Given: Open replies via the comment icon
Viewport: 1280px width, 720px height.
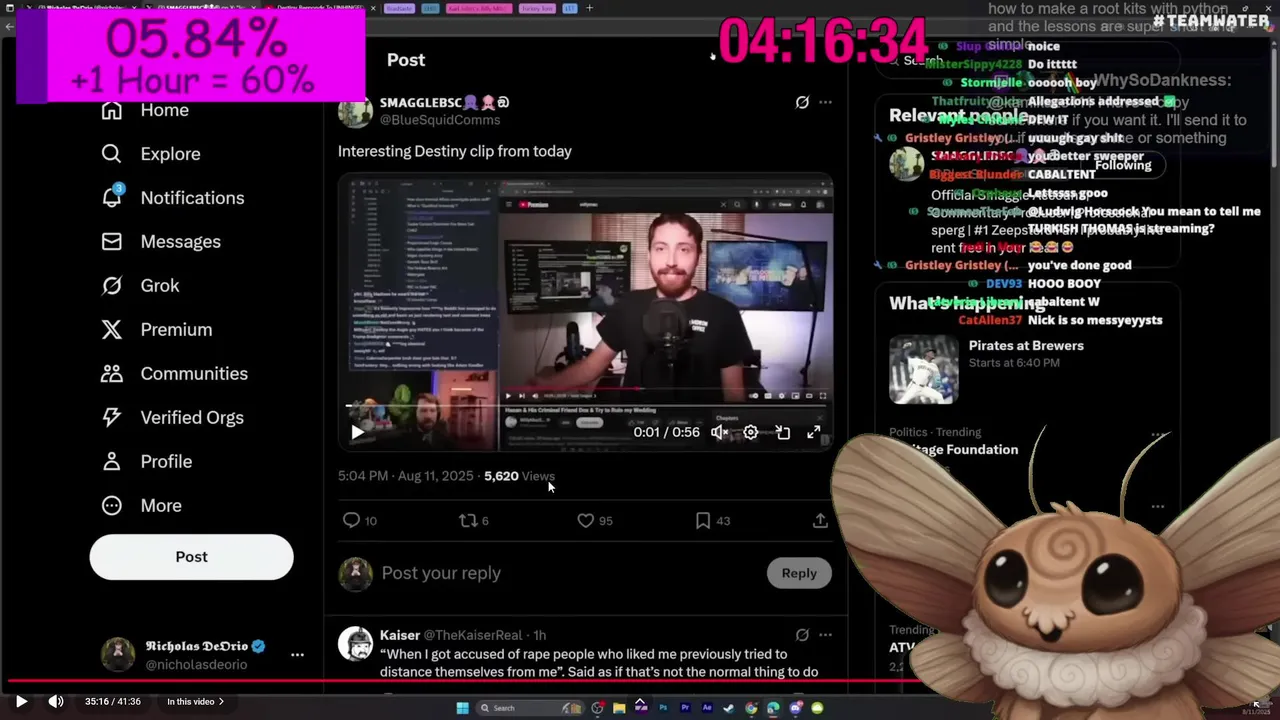Looking at the screenshot, I should click(351, 520).
